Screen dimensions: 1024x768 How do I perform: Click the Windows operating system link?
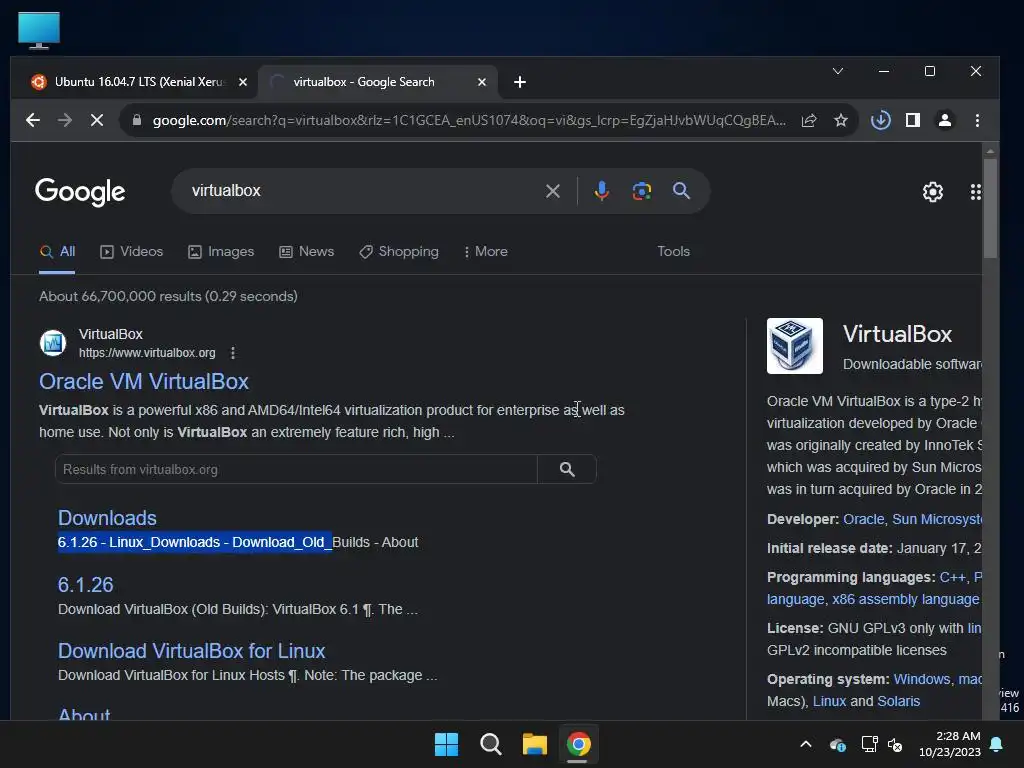[x=921, y=679]
